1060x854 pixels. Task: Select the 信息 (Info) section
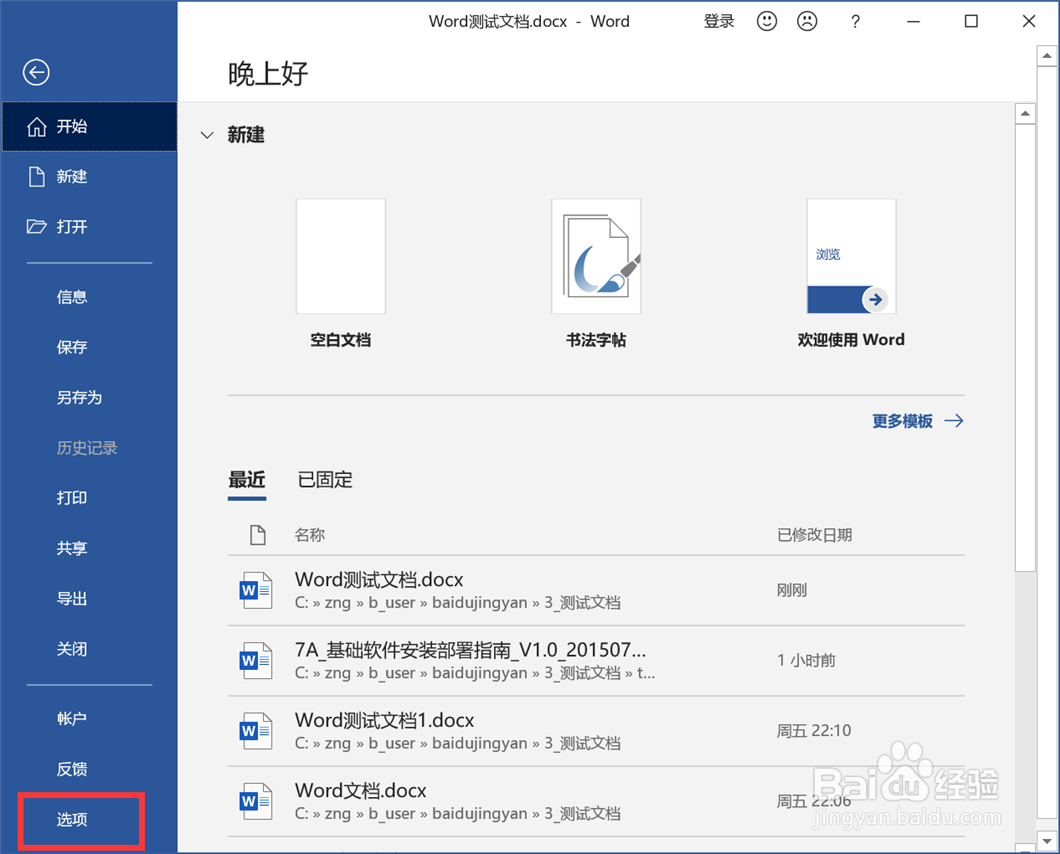(71, 296)
